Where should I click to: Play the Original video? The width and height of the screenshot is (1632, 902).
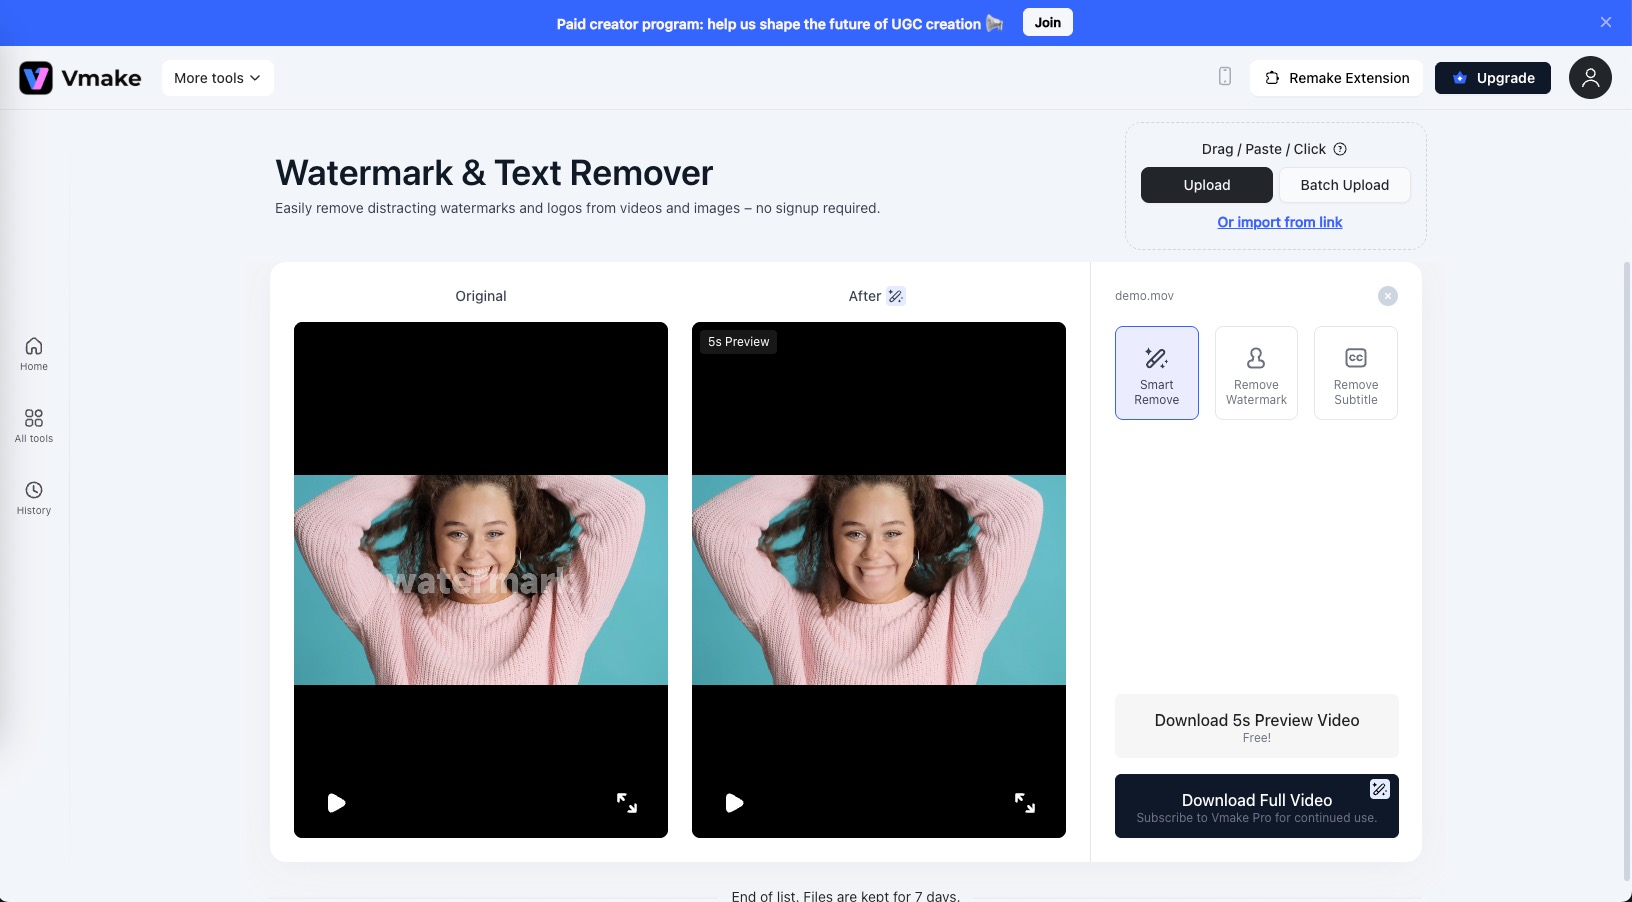(336, 803)
